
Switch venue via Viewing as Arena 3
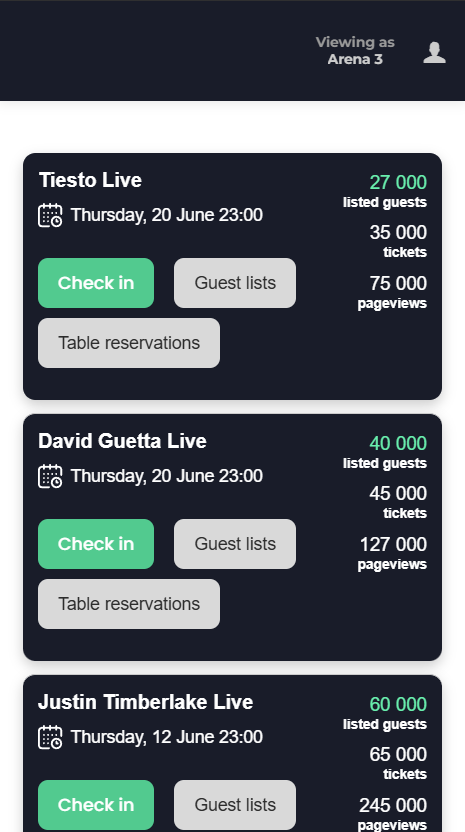pyautogui.click(x=355, y=50)
